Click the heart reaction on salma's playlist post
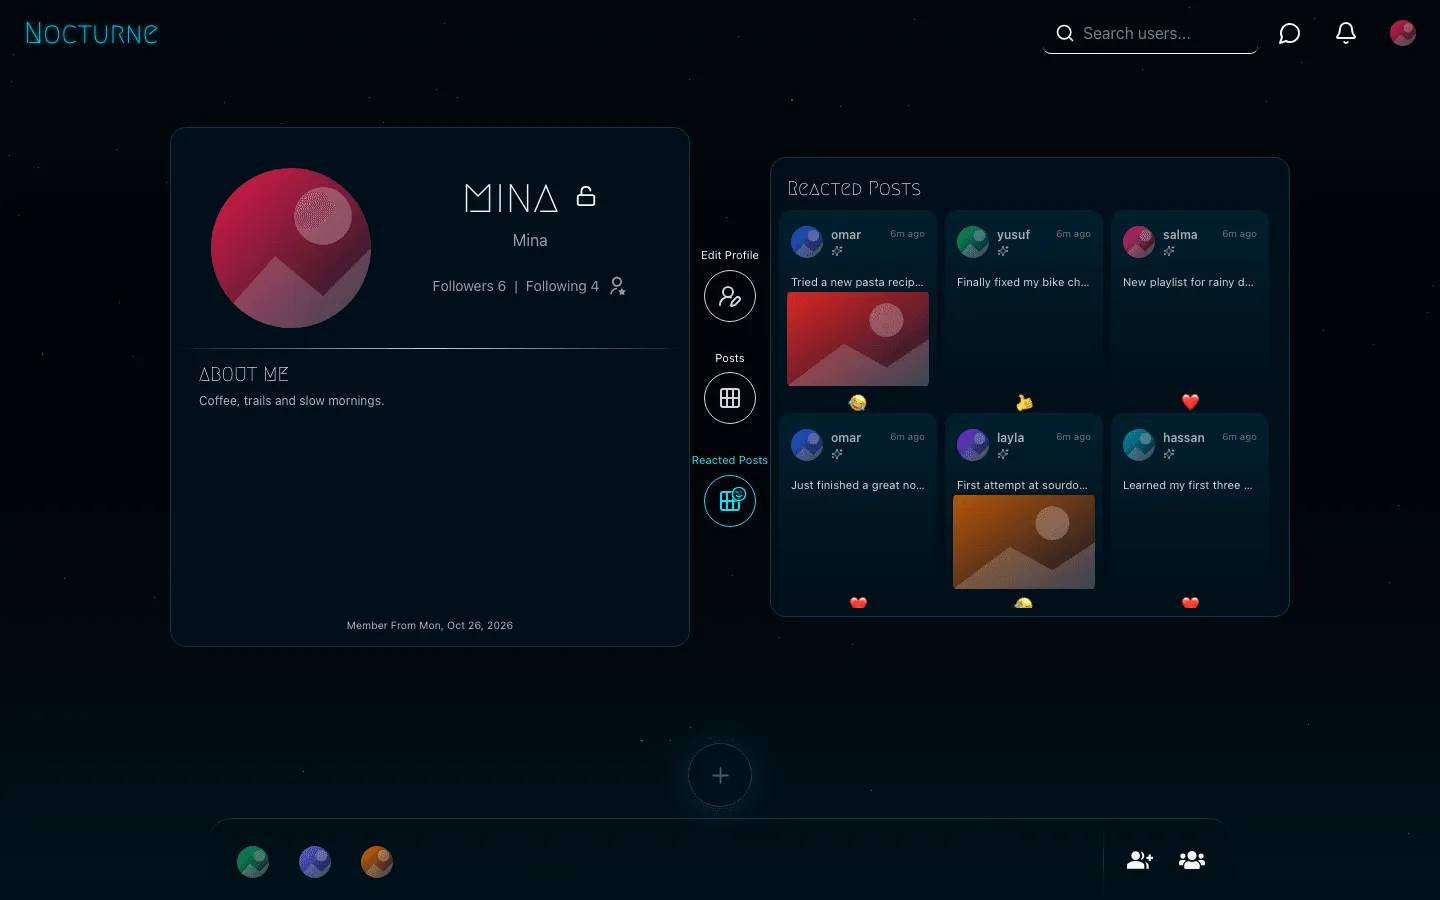This screenshot has height=900, width=1440. pyautogui.click(x=1190, y=402)
